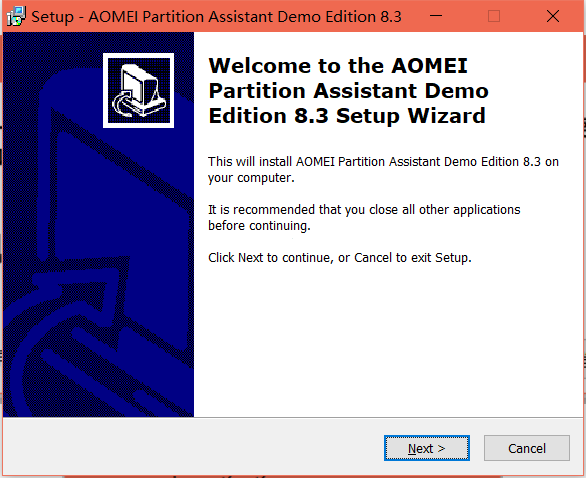Click the empty gray bar left of Next
586x478 pixels.
click(x=192, y=447)
